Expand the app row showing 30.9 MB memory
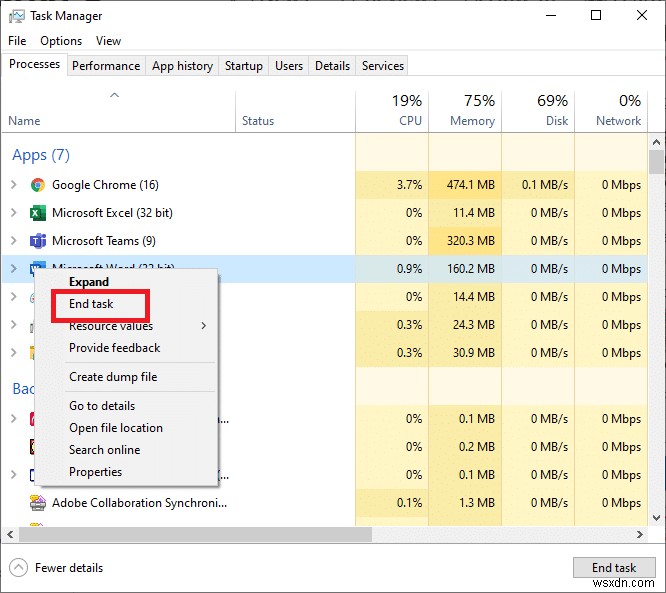This screenshot has height=593, width=666. [x=14, y=353]
